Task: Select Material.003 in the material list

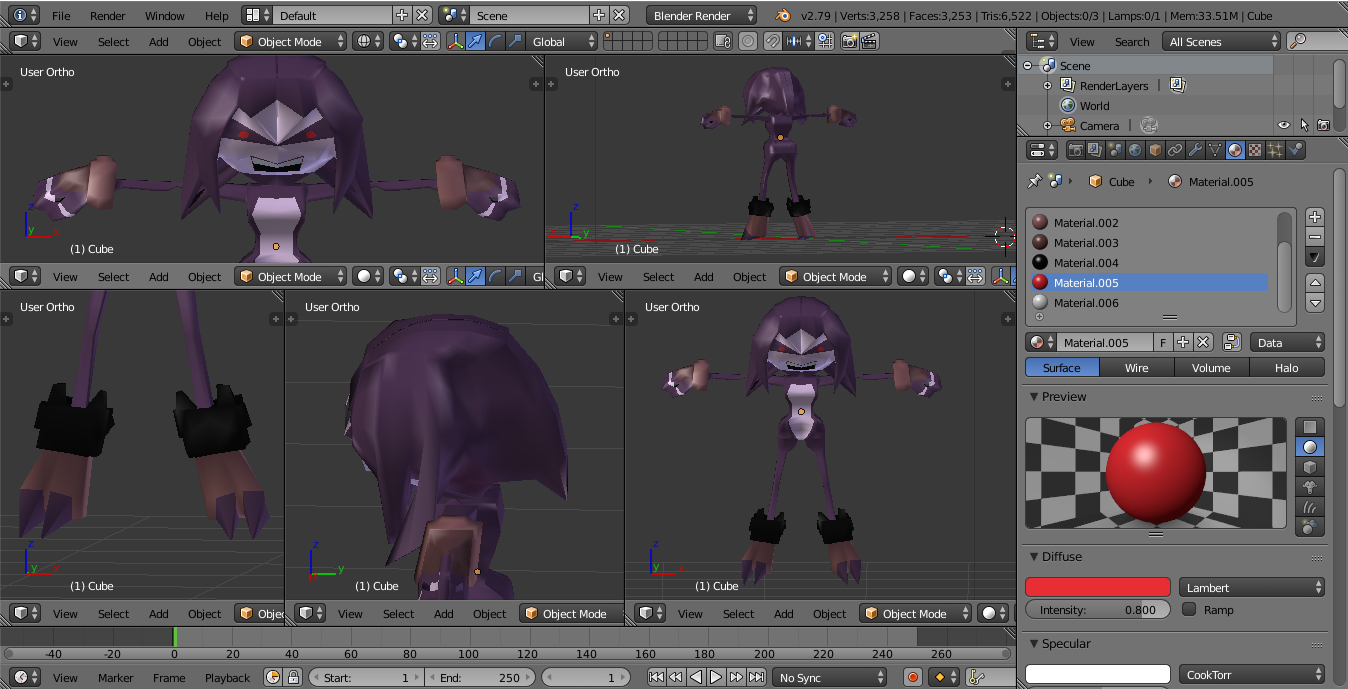Action: point(1085,243)
